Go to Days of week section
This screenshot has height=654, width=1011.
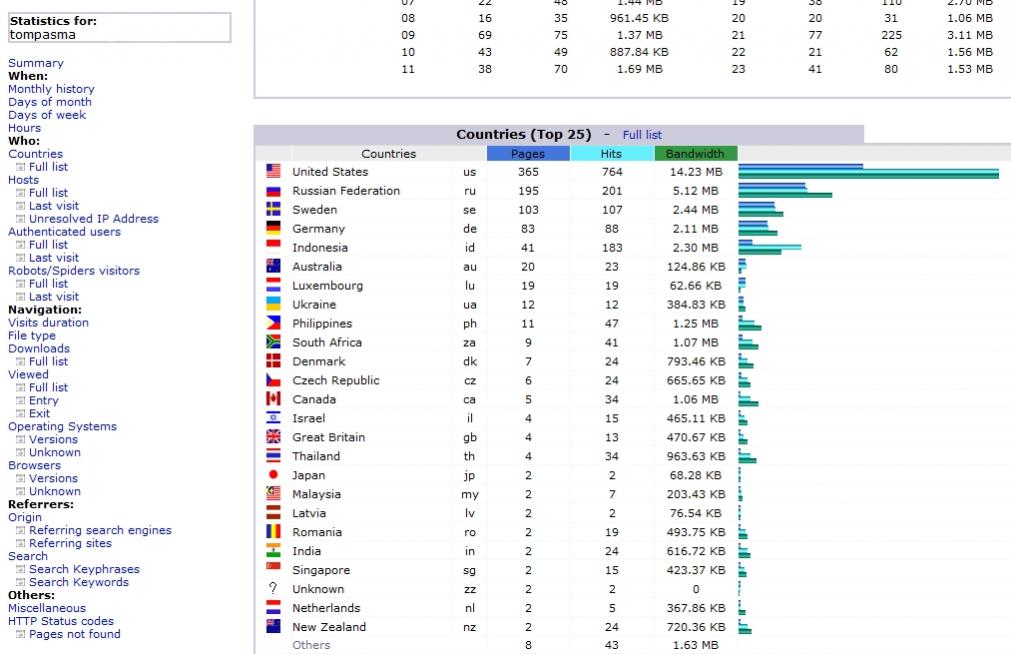pos(47,115)
